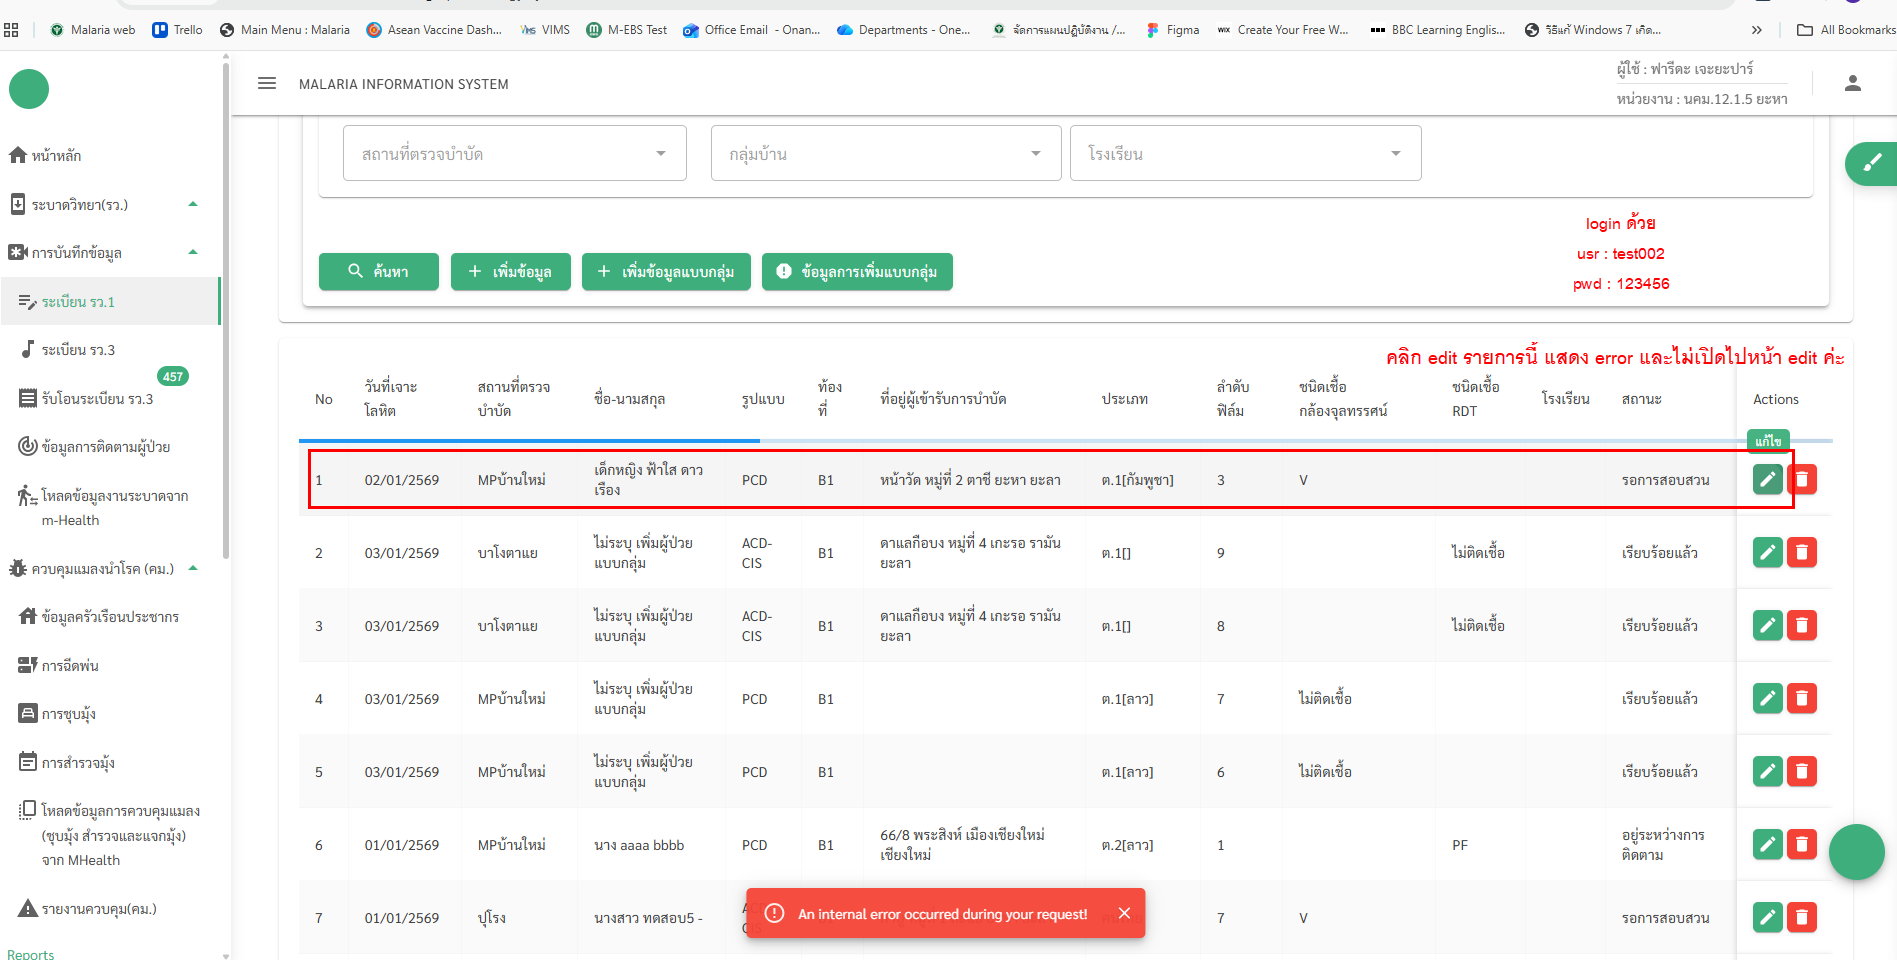1897x960 pixels.
Task: Click the ค้นหา search button
Action: click(378, 271)
